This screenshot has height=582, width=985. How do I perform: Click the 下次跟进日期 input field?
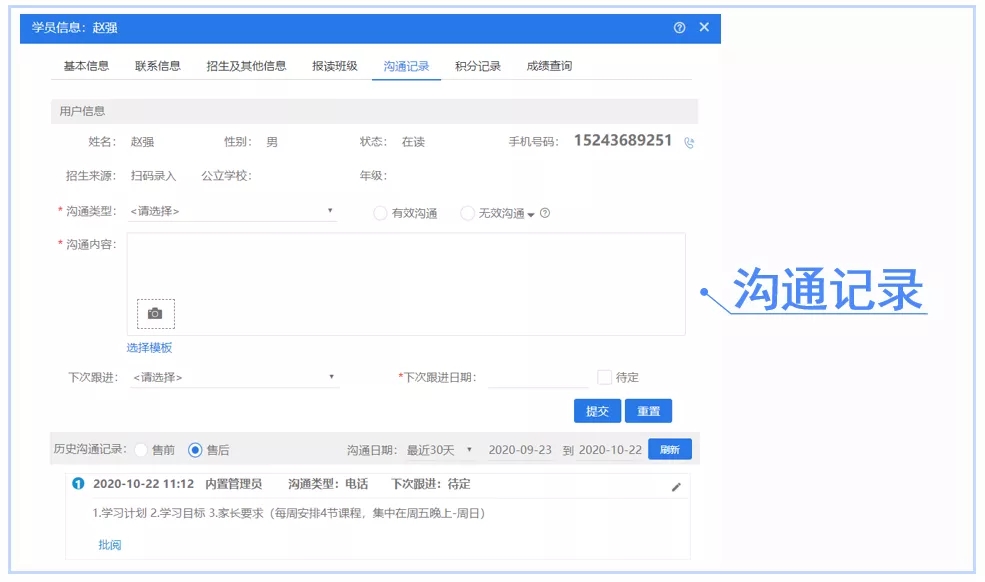pos(536,376)
